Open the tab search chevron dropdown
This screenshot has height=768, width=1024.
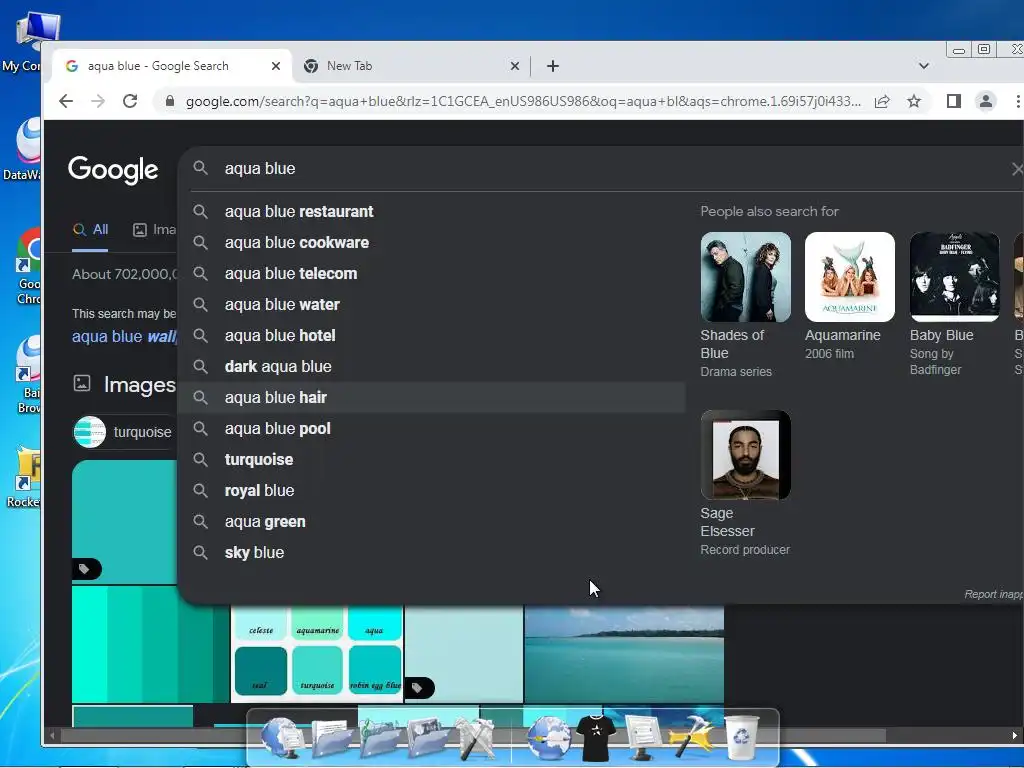coord(923,66)
